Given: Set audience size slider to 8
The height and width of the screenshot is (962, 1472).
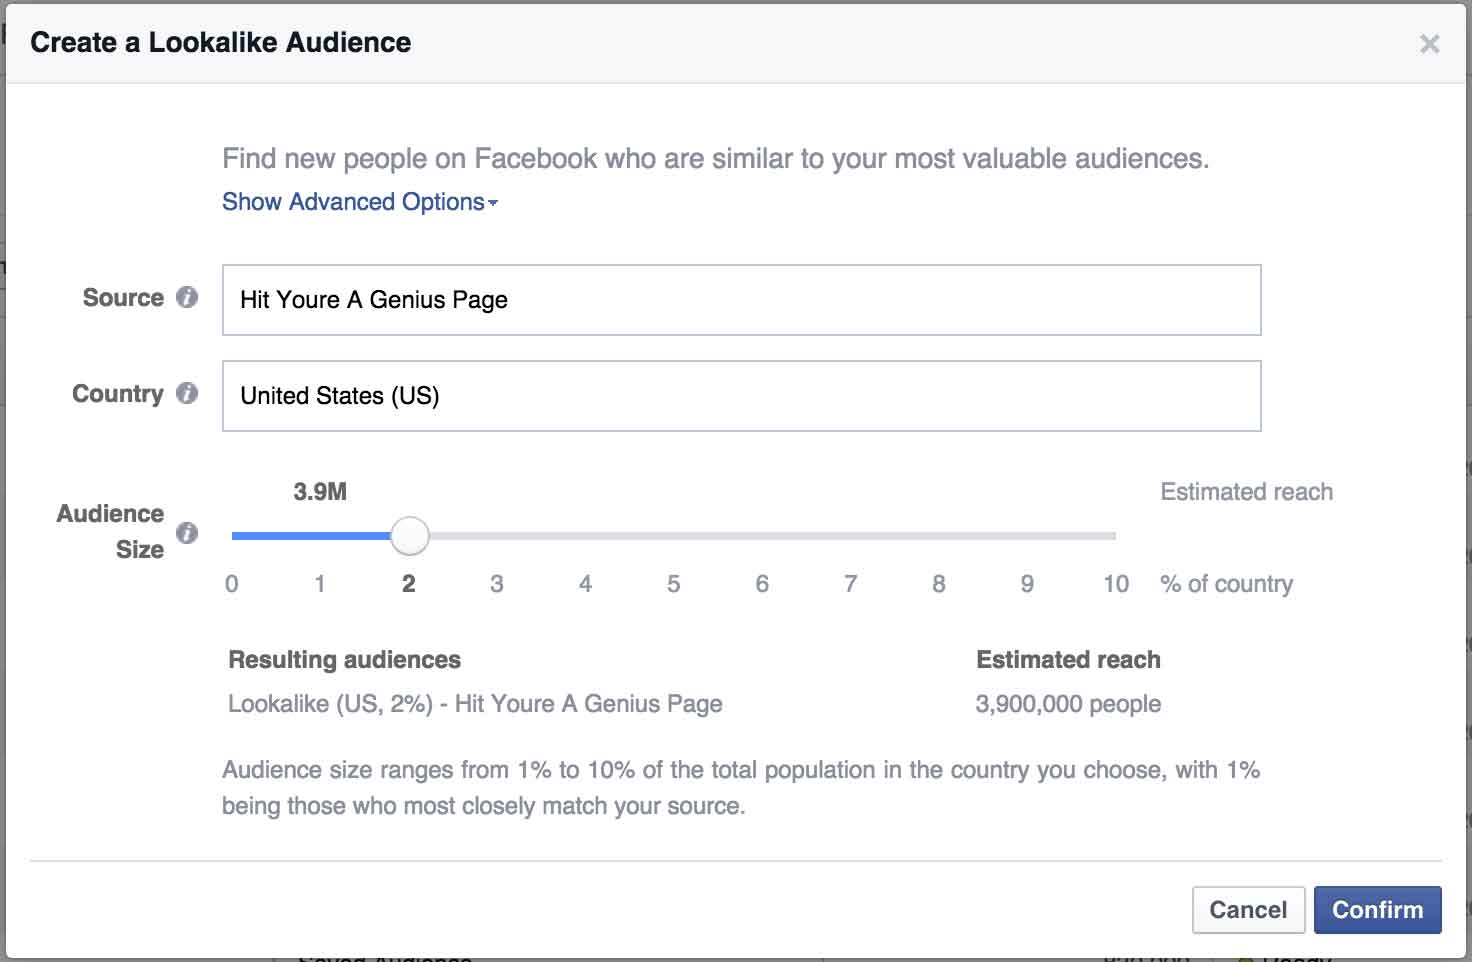Looking at the screenshot, I should click(939, 536).
